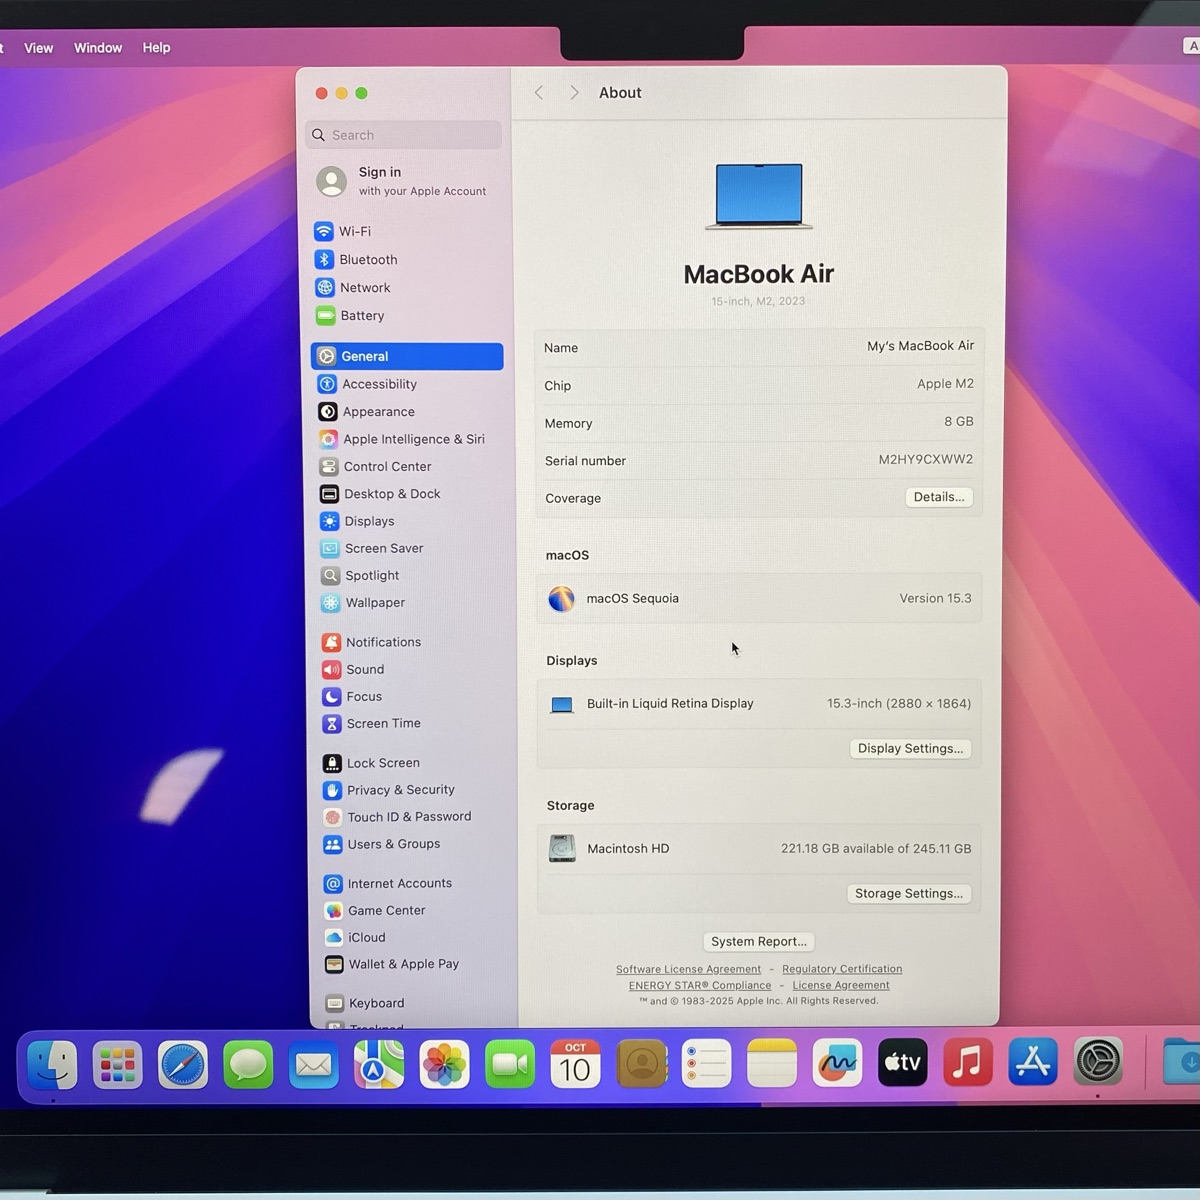Open Spotlight settings

click(360, 575)
